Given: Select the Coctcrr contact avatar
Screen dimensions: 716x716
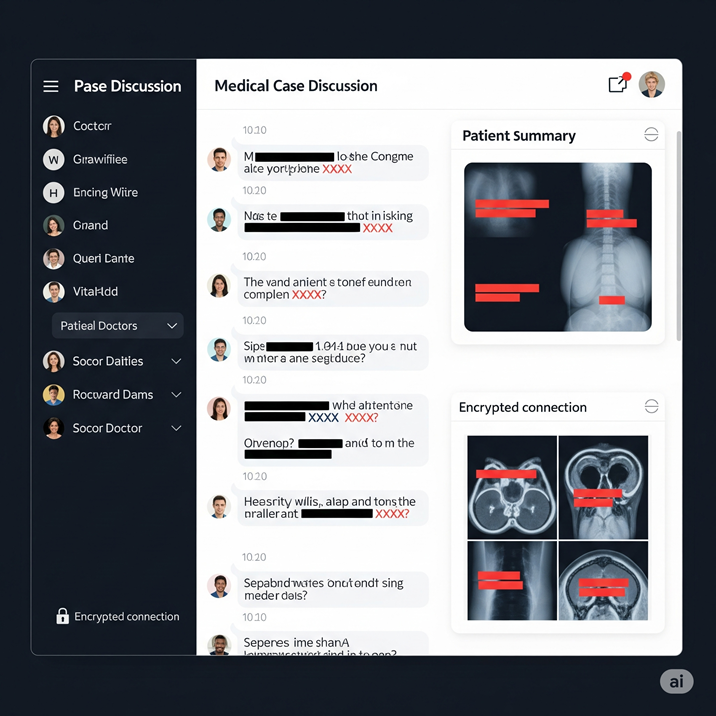Looking at the screenshot, I should 54,126.
